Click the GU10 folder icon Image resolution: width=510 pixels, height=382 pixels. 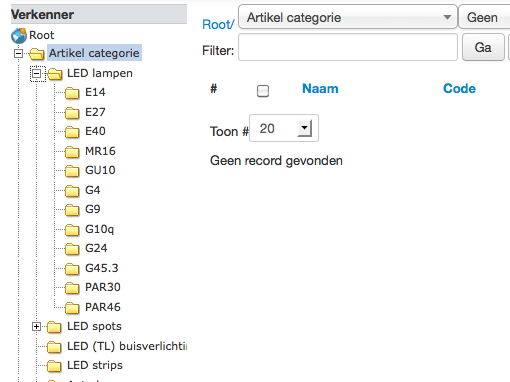pyautogui.click(x=72, y=171)
